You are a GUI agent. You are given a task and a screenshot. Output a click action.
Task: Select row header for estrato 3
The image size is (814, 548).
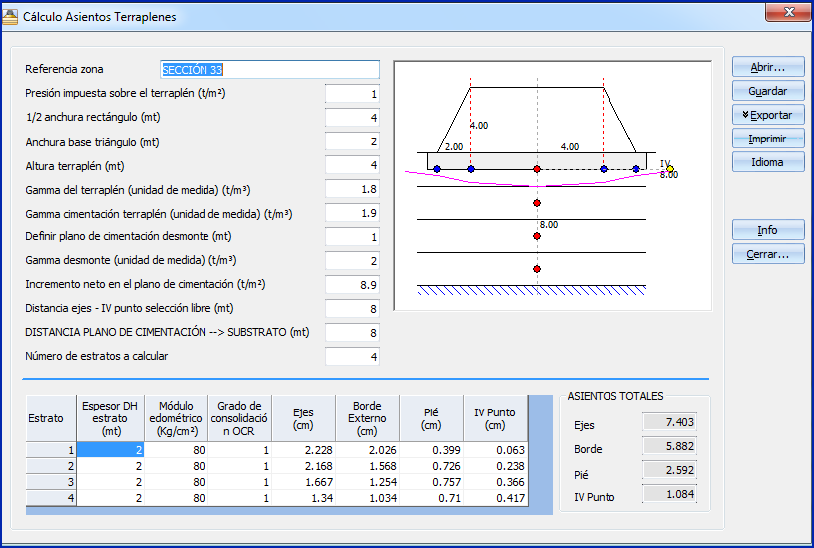51,482
